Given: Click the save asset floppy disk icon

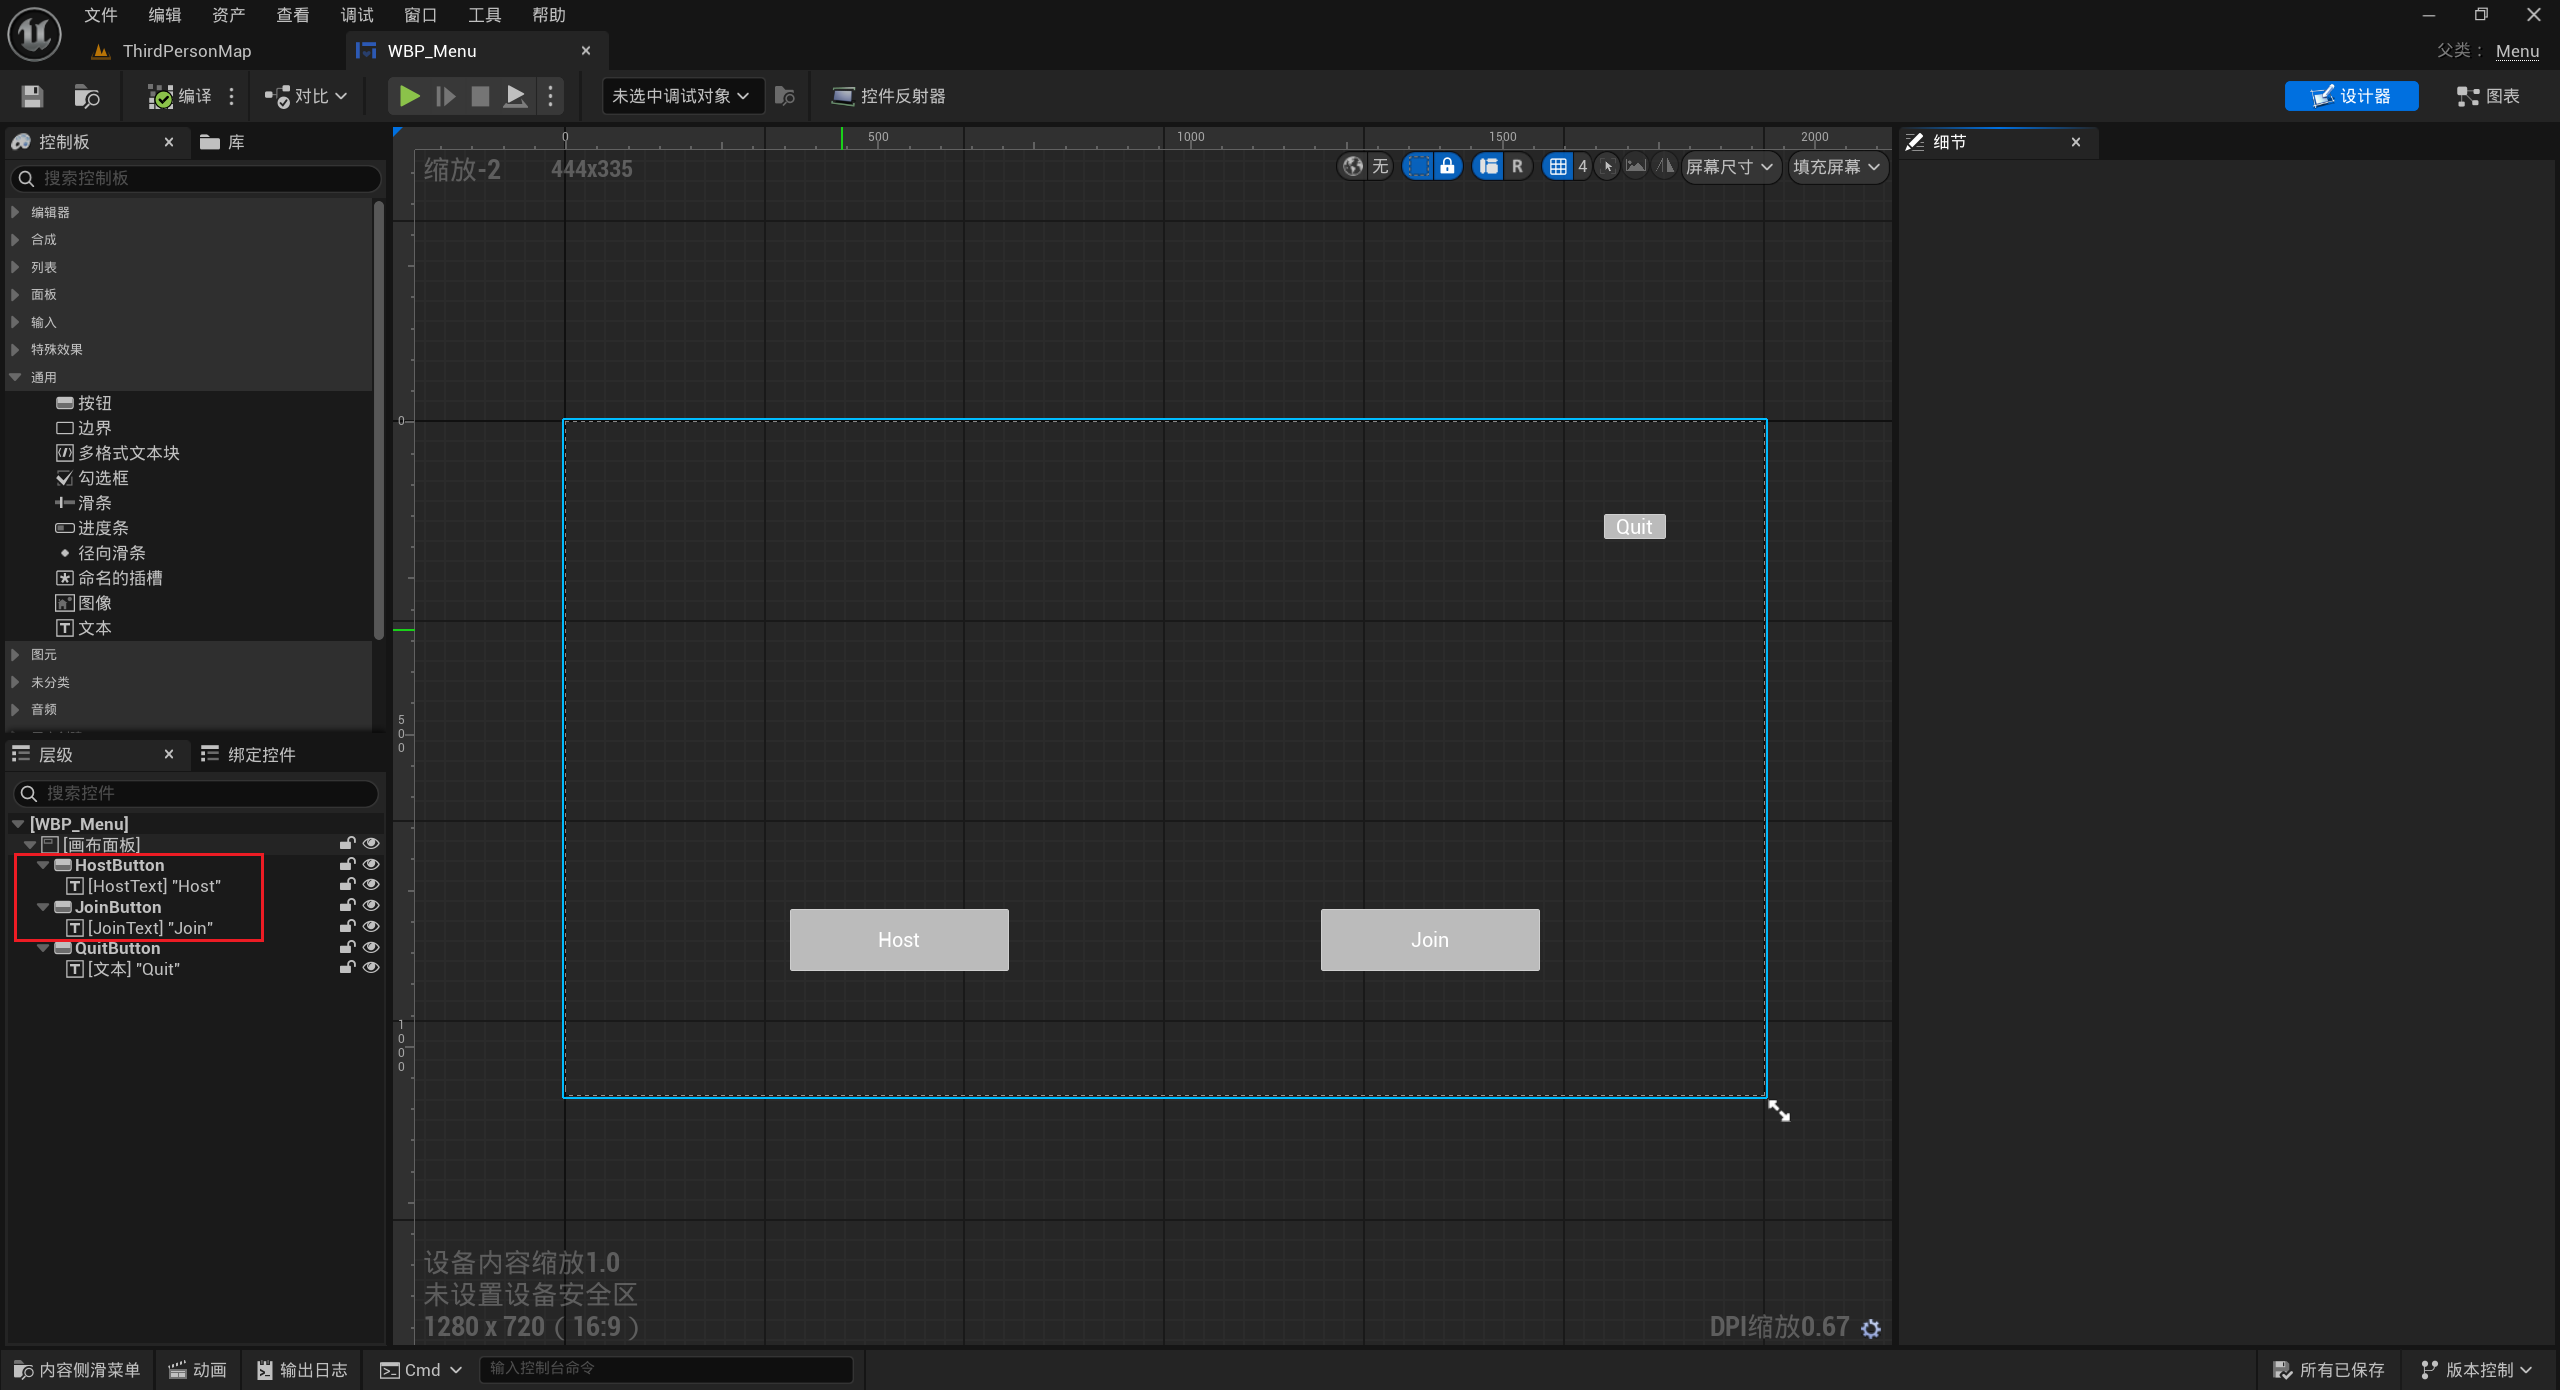Looking at the screenshot, I should 32,96.
